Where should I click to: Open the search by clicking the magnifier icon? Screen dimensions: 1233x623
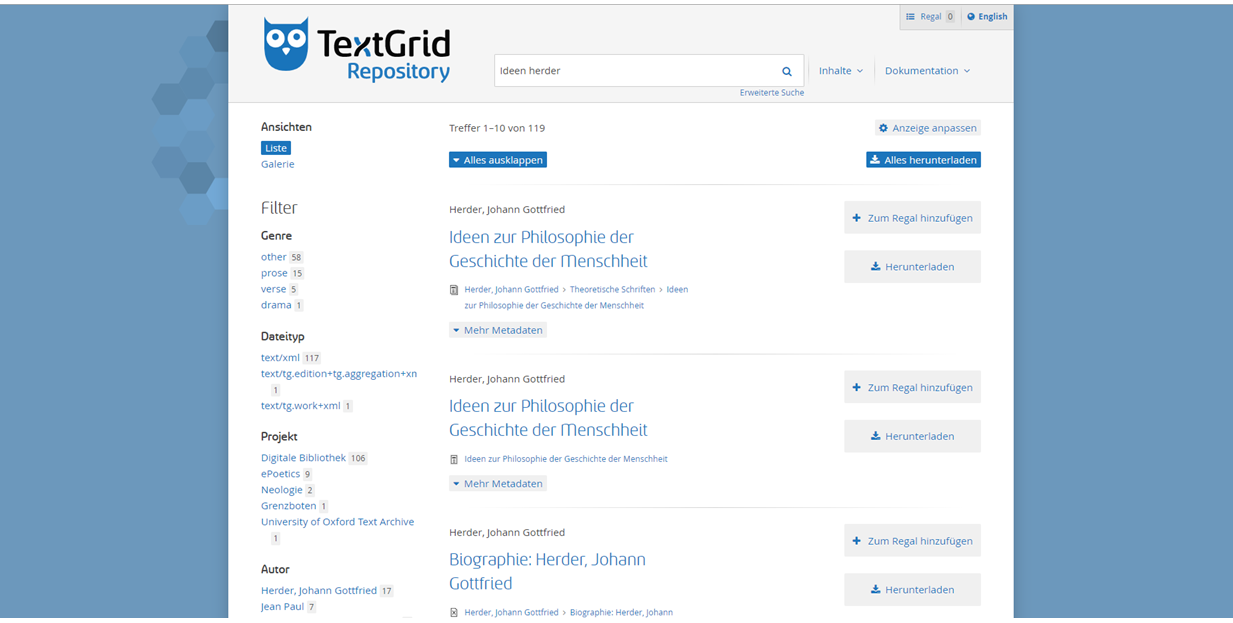tap(786, 71)
